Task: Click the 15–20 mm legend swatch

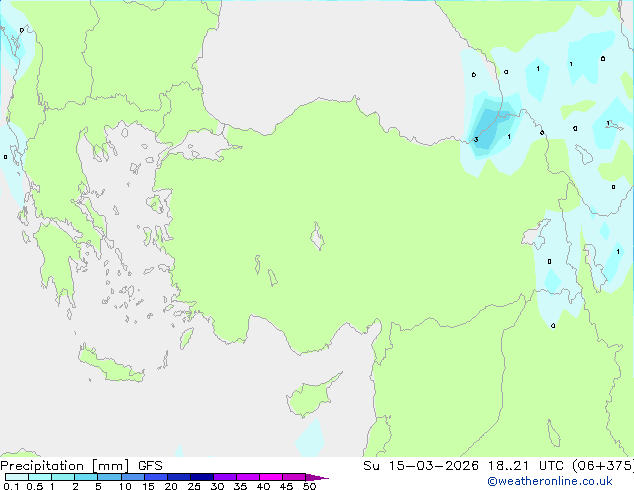Action: pyautogui.click(x=155, y=477)
